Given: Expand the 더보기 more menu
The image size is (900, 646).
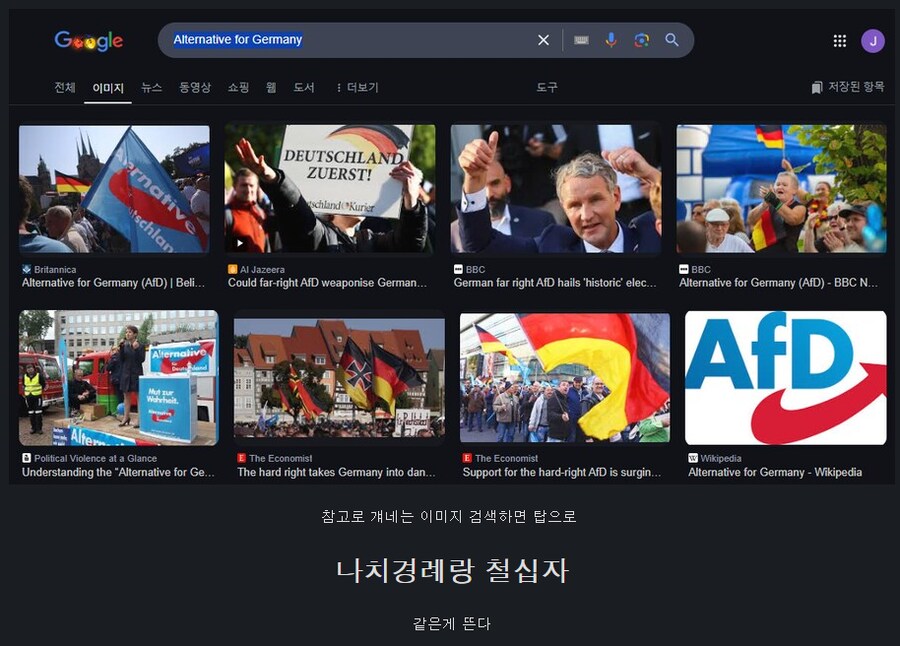Looking at the screenshot, I should tap(357, 88).
